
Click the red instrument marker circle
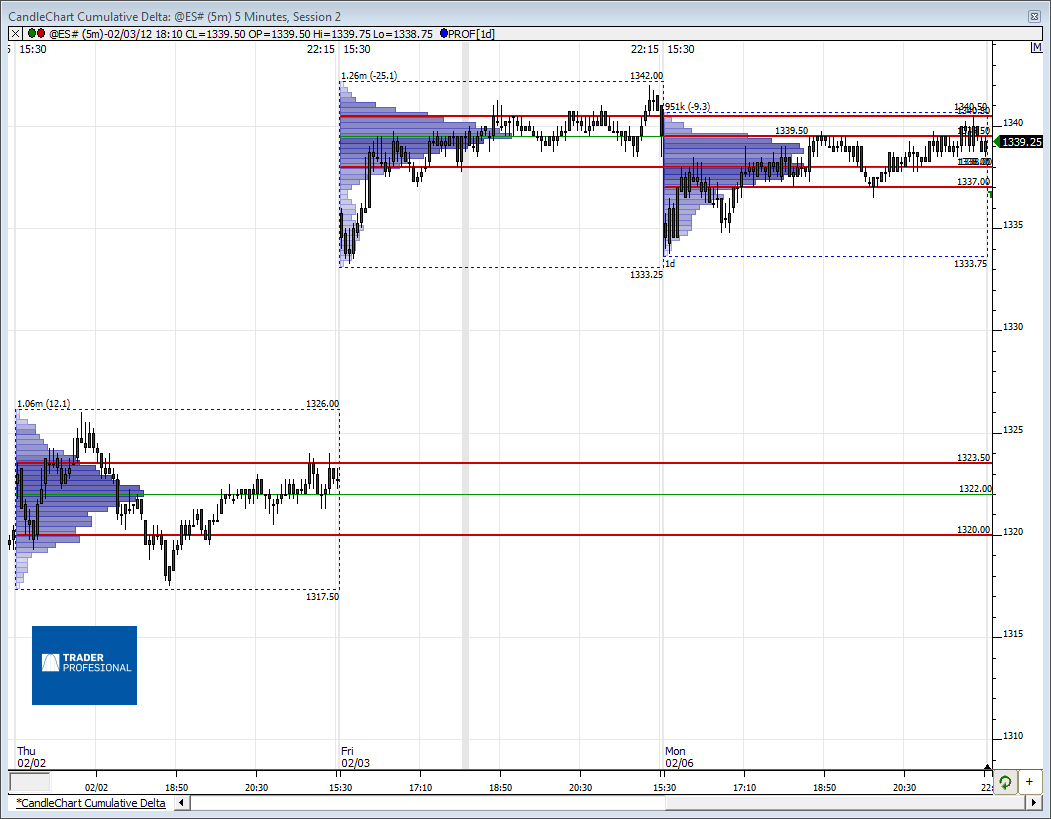41,34
